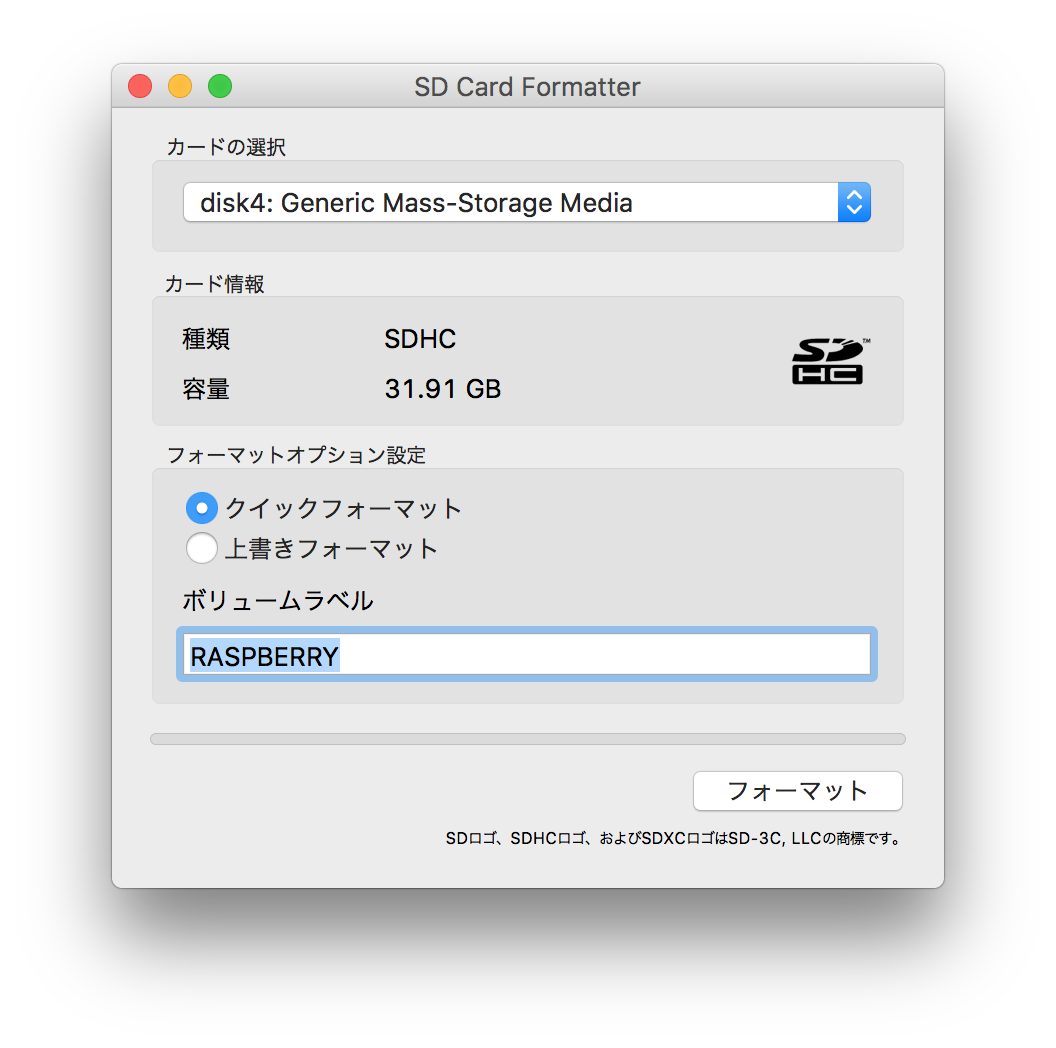Select the 上書きフォーマット radio option
This screenshot has width=1056, height=1048.
coord(201,548)
